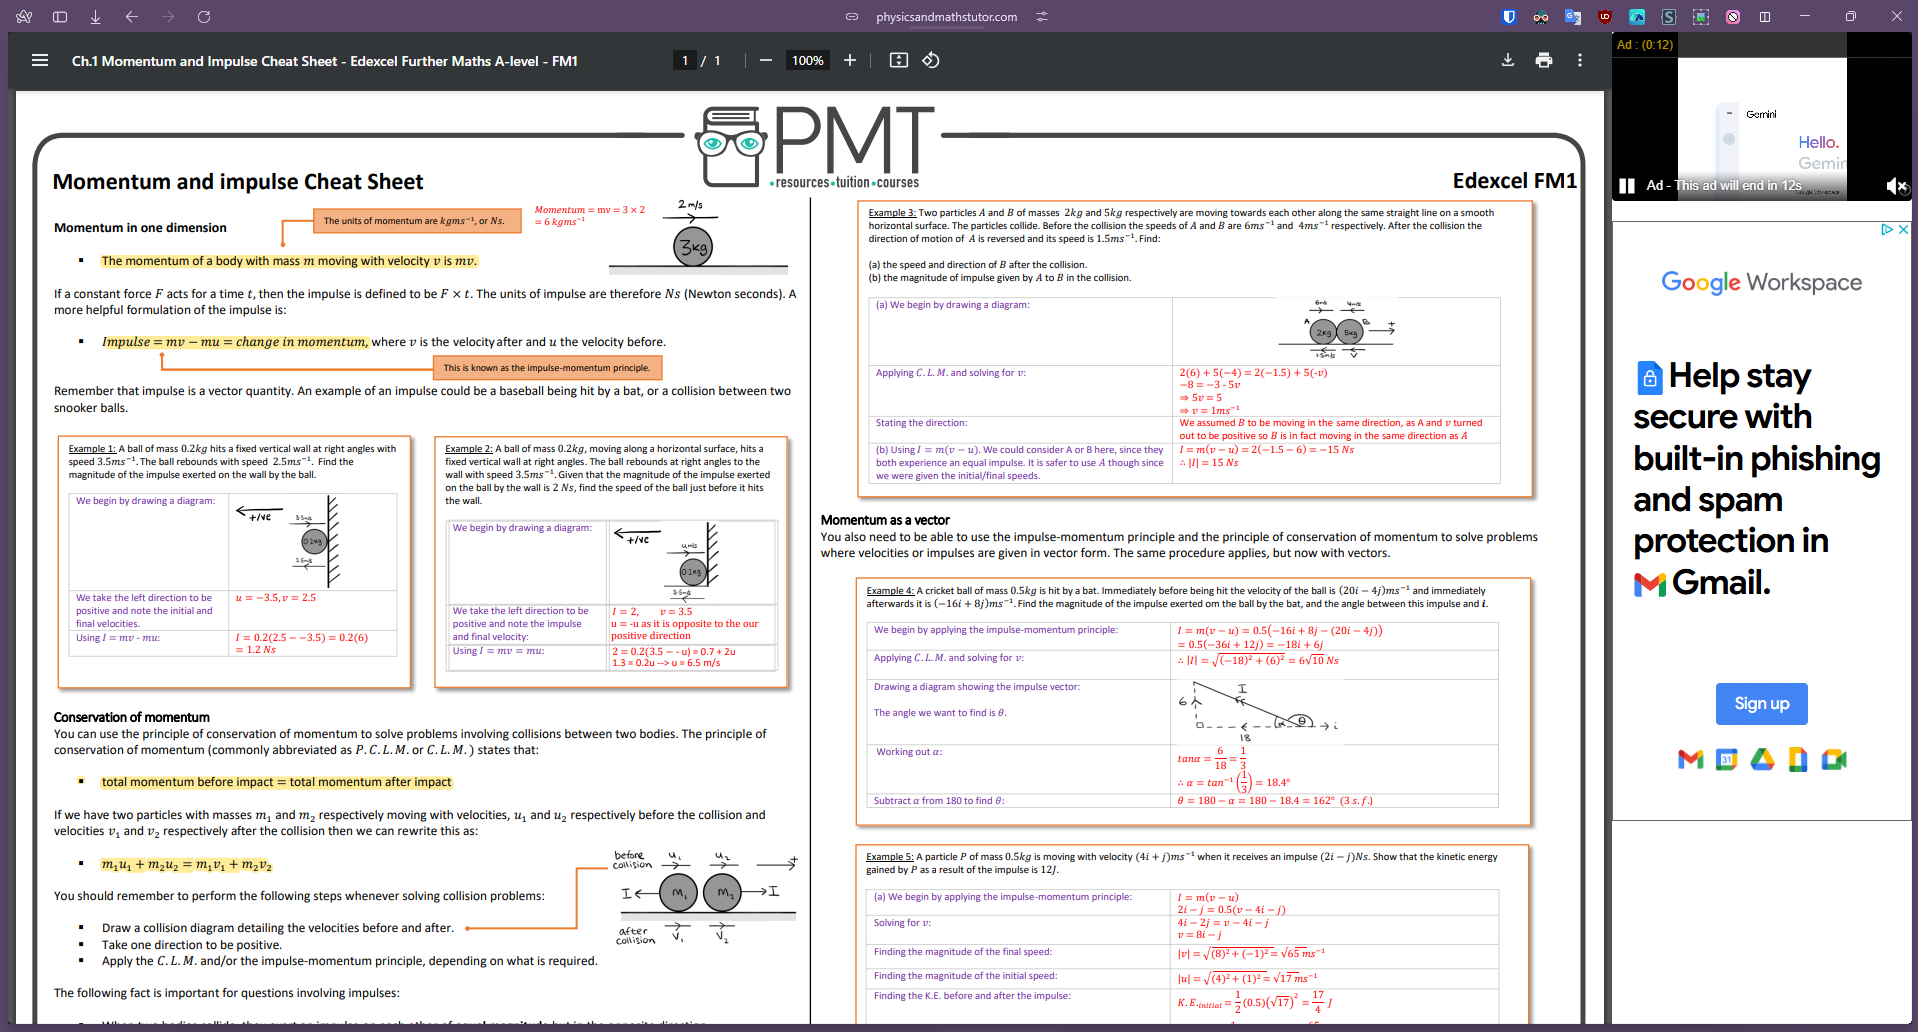Click the PDF document title text
1918x1032 pixels.
pyautogui.click(x=324, y=61)
